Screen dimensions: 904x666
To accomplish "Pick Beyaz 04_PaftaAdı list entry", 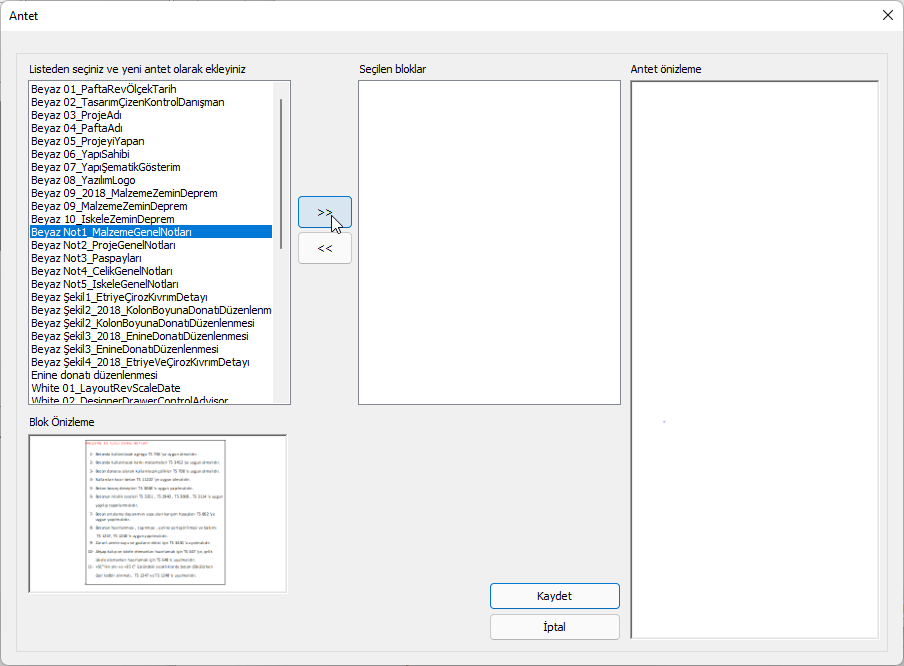I will [x=150, y=128].
